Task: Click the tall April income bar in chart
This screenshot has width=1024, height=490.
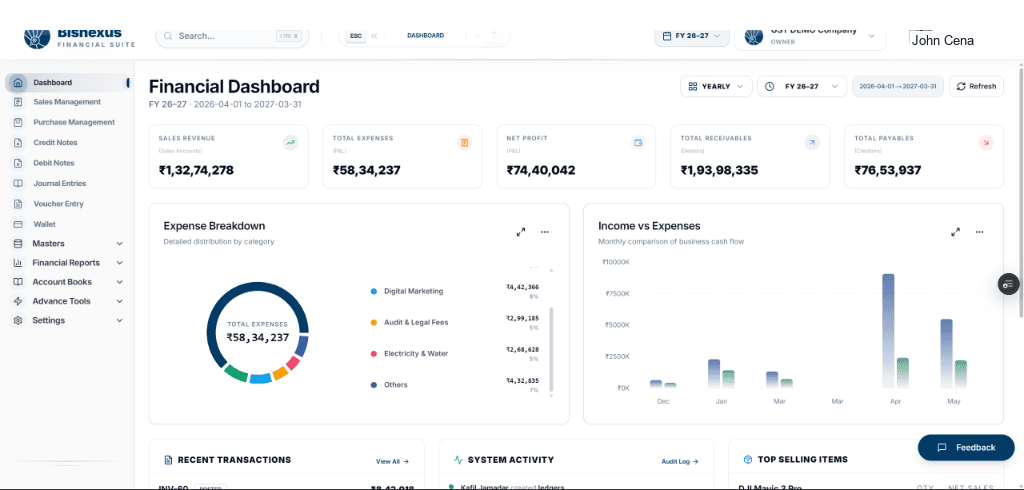Action: click(x=888, y=331)
